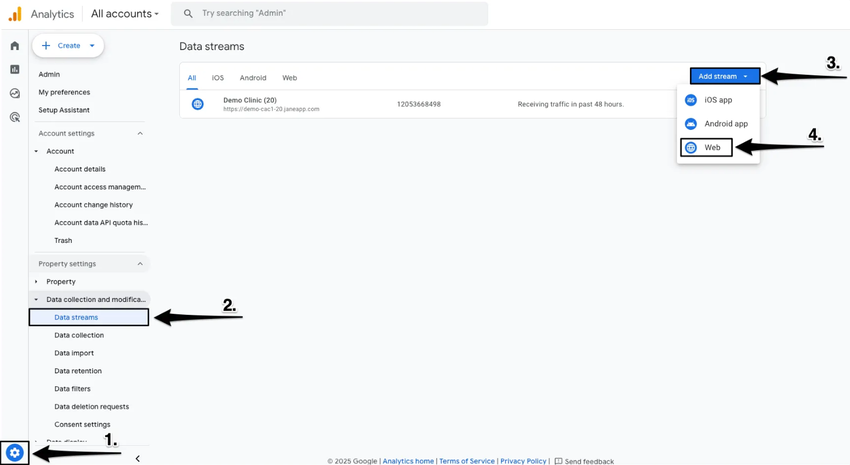The height and width of the screenshot is (465, 850).
Task: Open the Add stream dropdown
Action: [724, 76]
